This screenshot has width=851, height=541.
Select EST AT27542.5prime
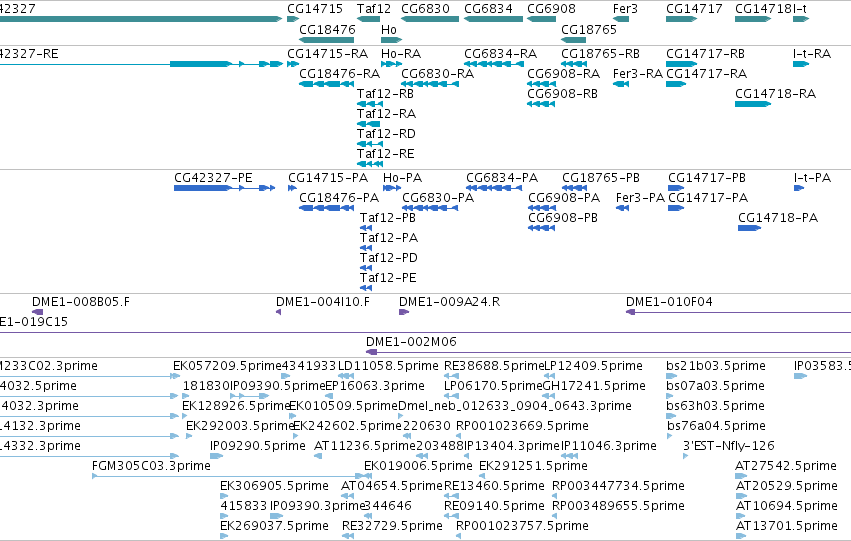[786, 466]
